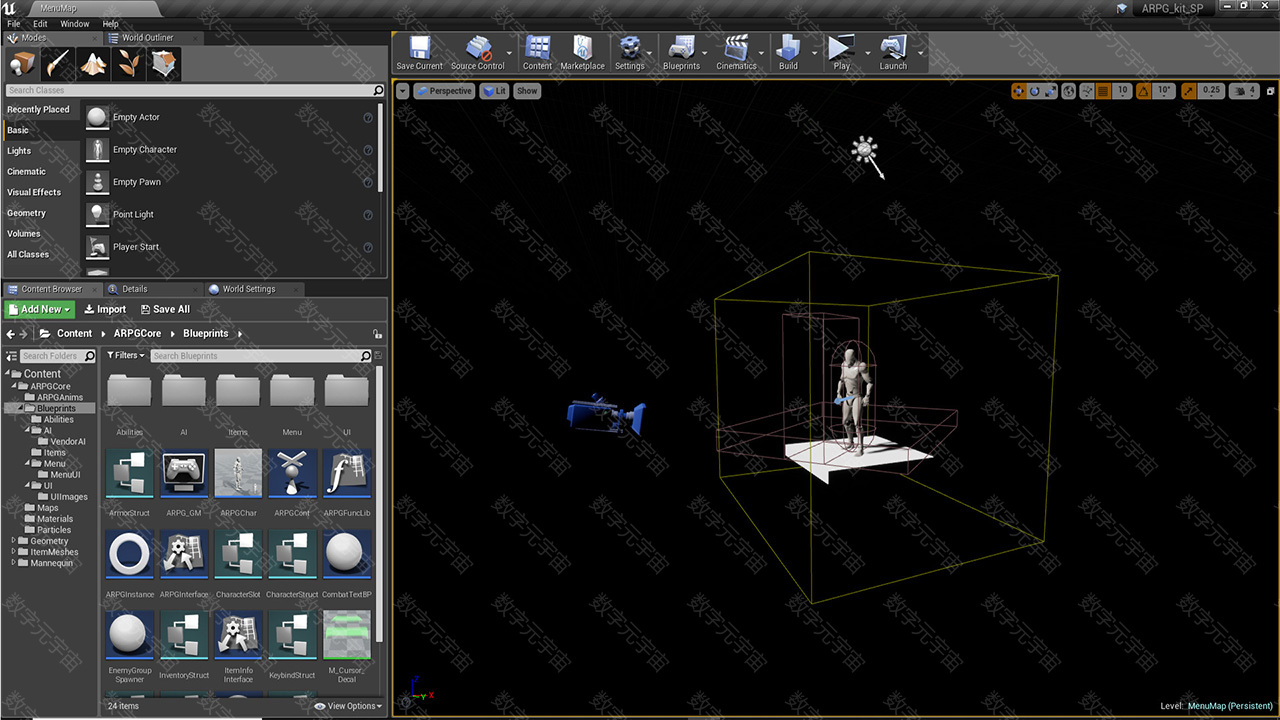This screenshot has width=1280, height=720.
Task: Select the Paint mode brush icon
Action: [x=58, y=64]
